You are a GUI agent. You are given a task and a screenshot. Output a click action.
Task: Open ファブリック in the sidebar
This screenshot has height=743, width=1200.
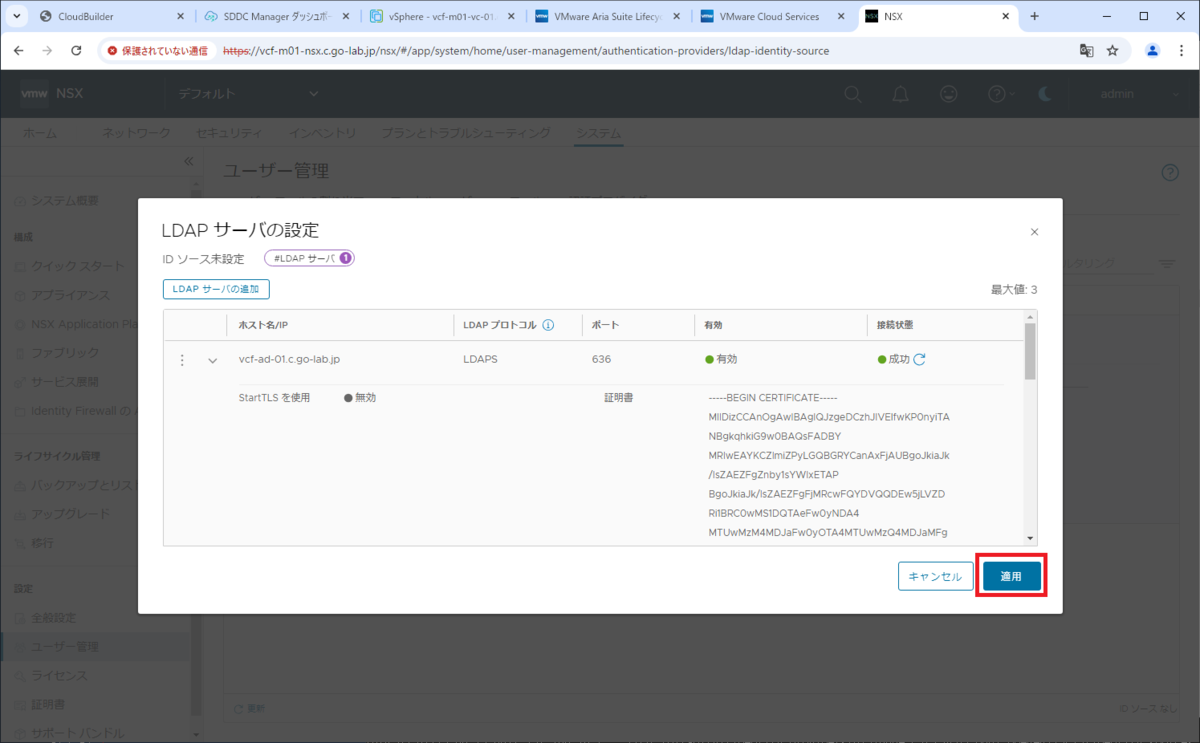[65, 353]
